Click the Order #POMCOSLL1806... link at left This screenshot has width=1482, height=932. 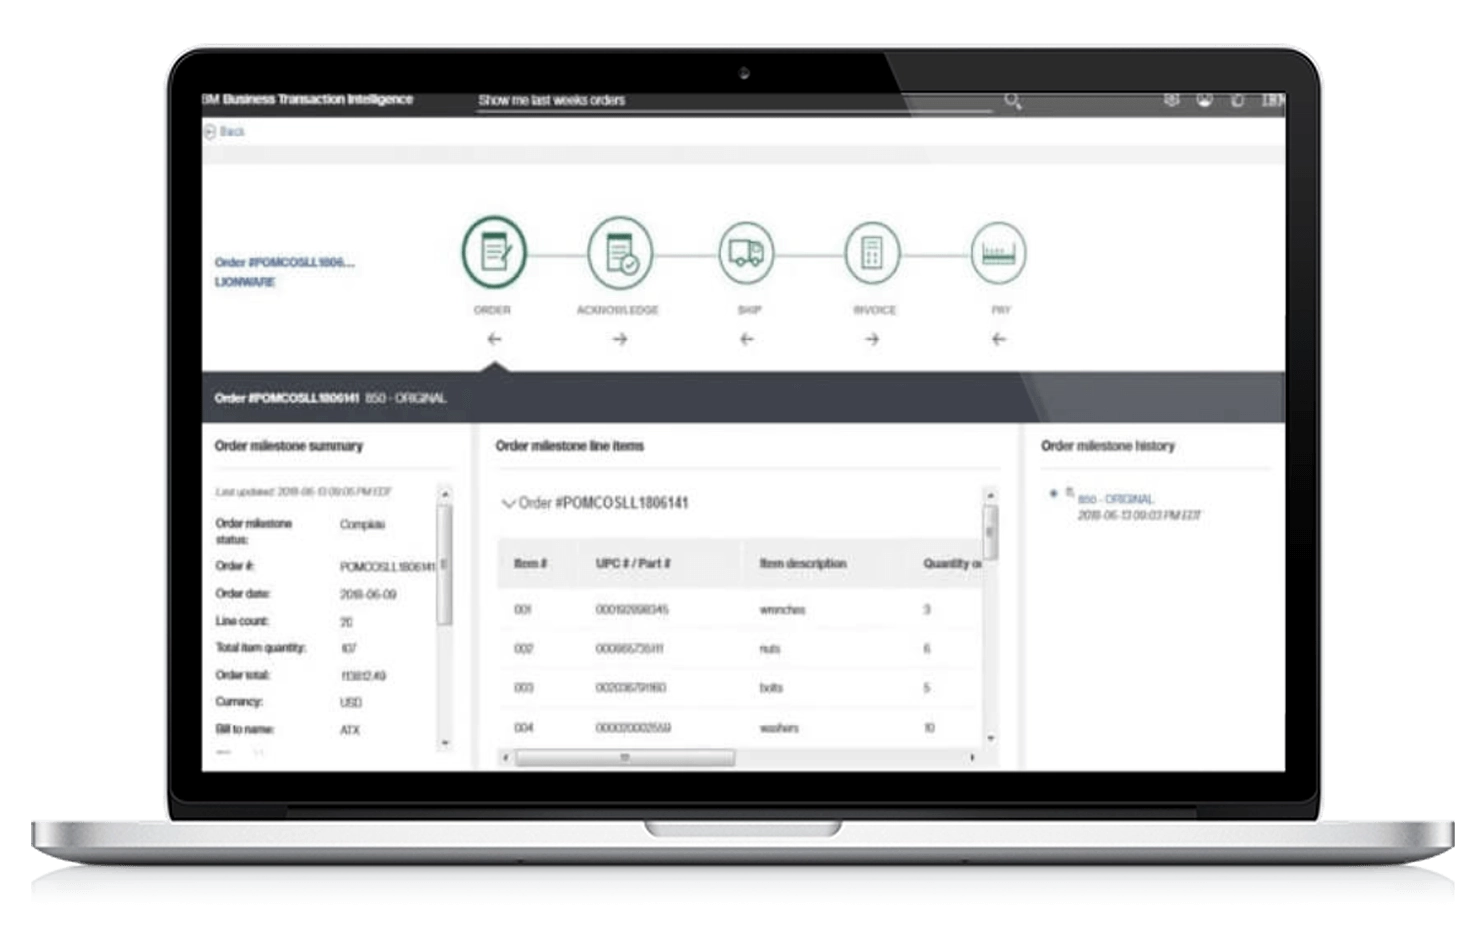(284, 263)
